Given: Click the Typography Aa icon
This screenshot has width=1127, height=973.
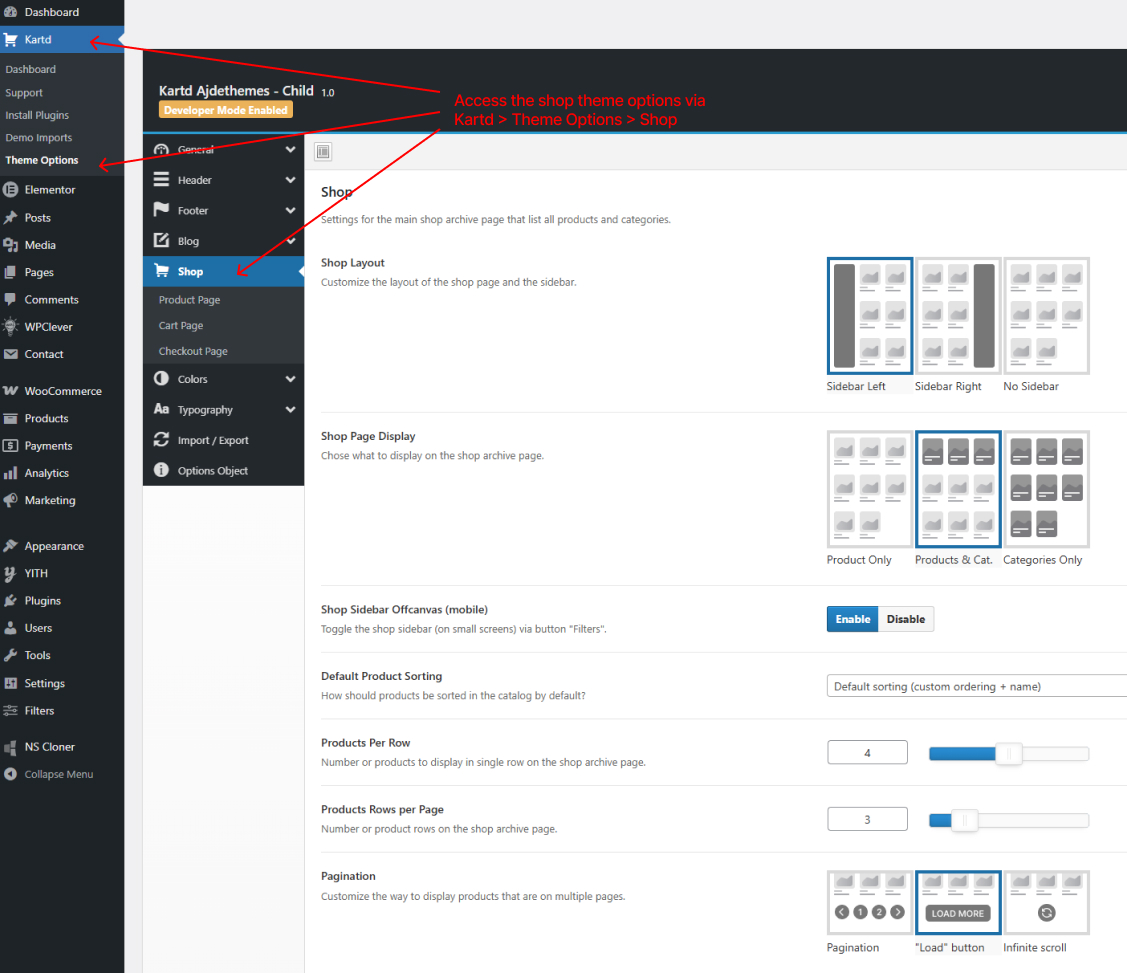Looking at the screenshot, I should [x=161, y=409].
